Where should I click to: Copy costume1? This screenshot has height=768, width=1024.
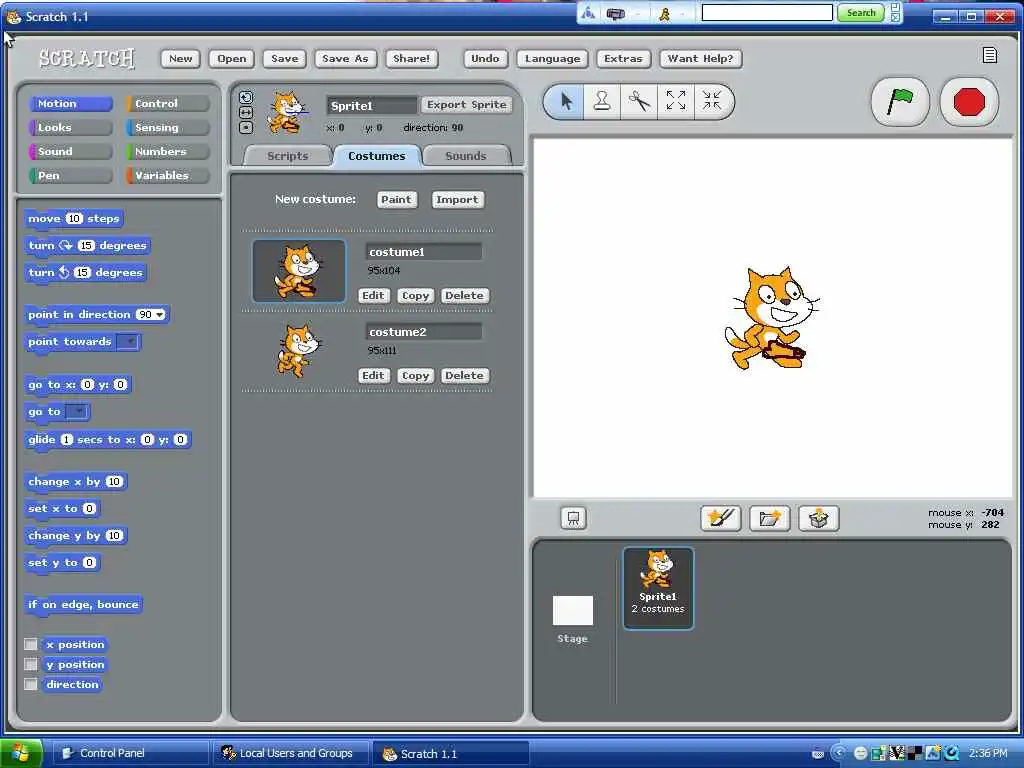coord(415,296)
